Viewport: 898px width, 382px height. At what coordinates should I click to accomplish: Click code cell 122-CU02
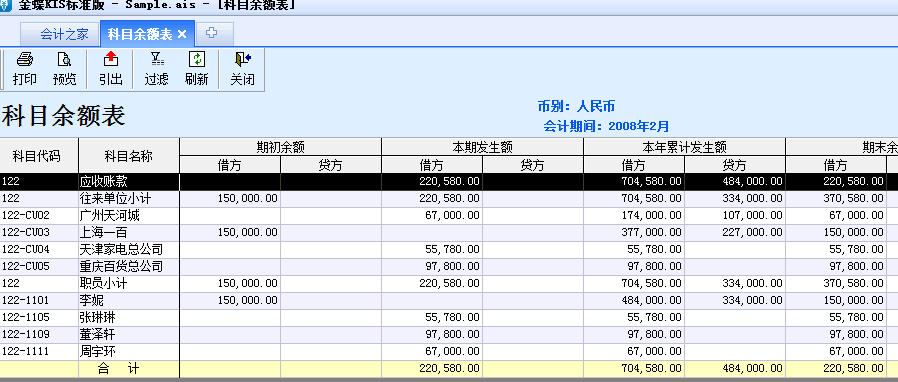[x=39, y=216]
